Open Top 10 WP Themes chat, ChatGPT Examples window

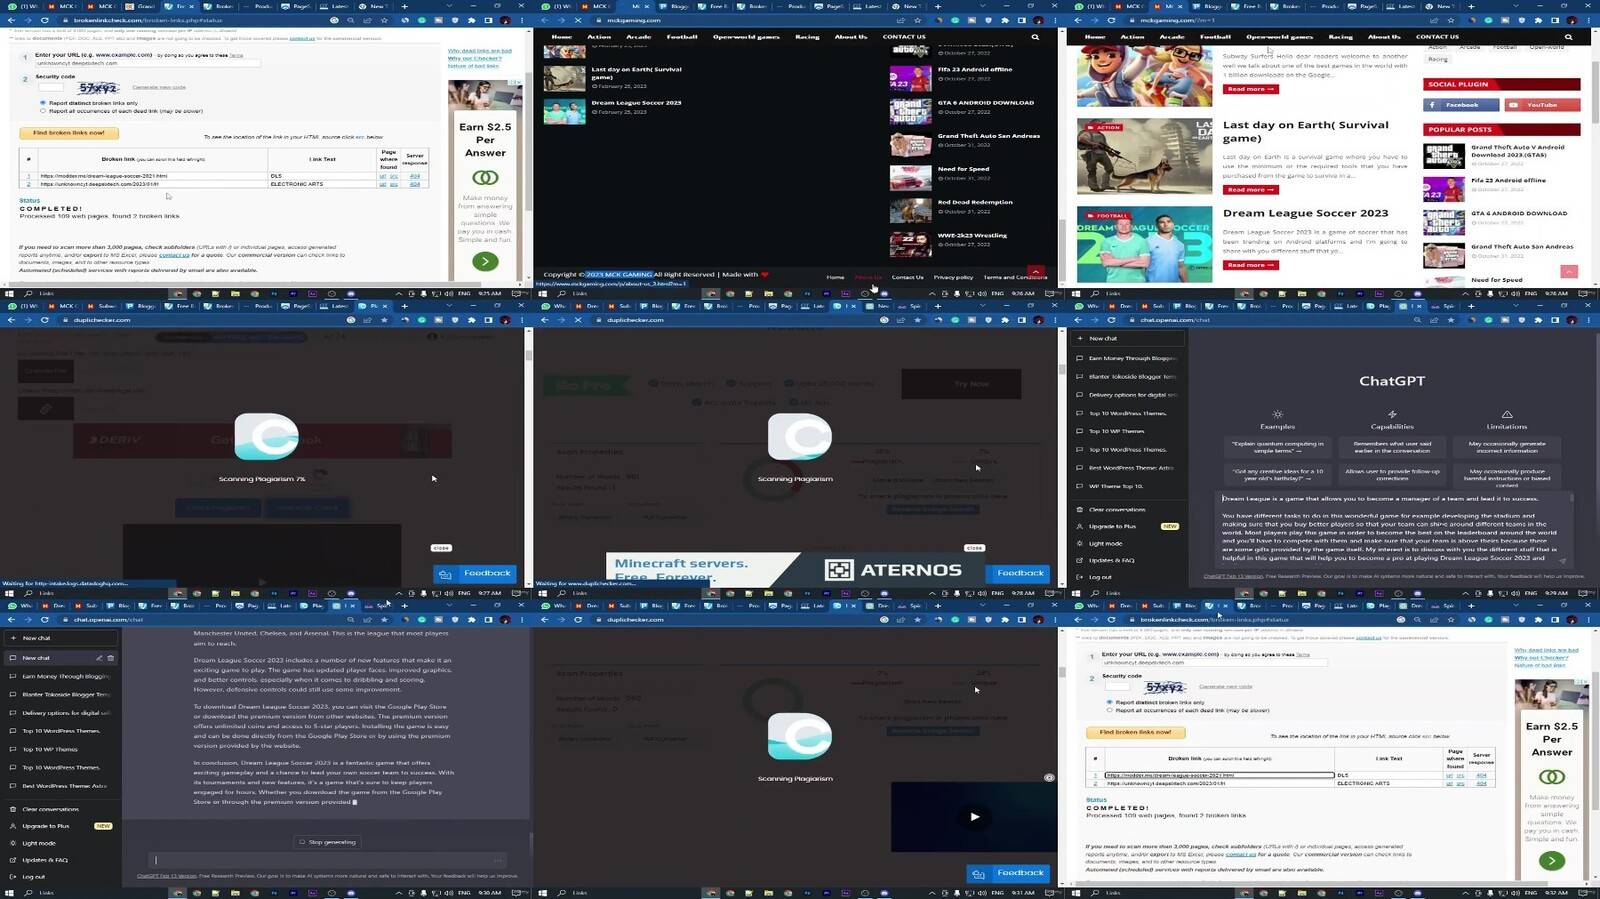pyautogui.click(x=1116, y=431)
